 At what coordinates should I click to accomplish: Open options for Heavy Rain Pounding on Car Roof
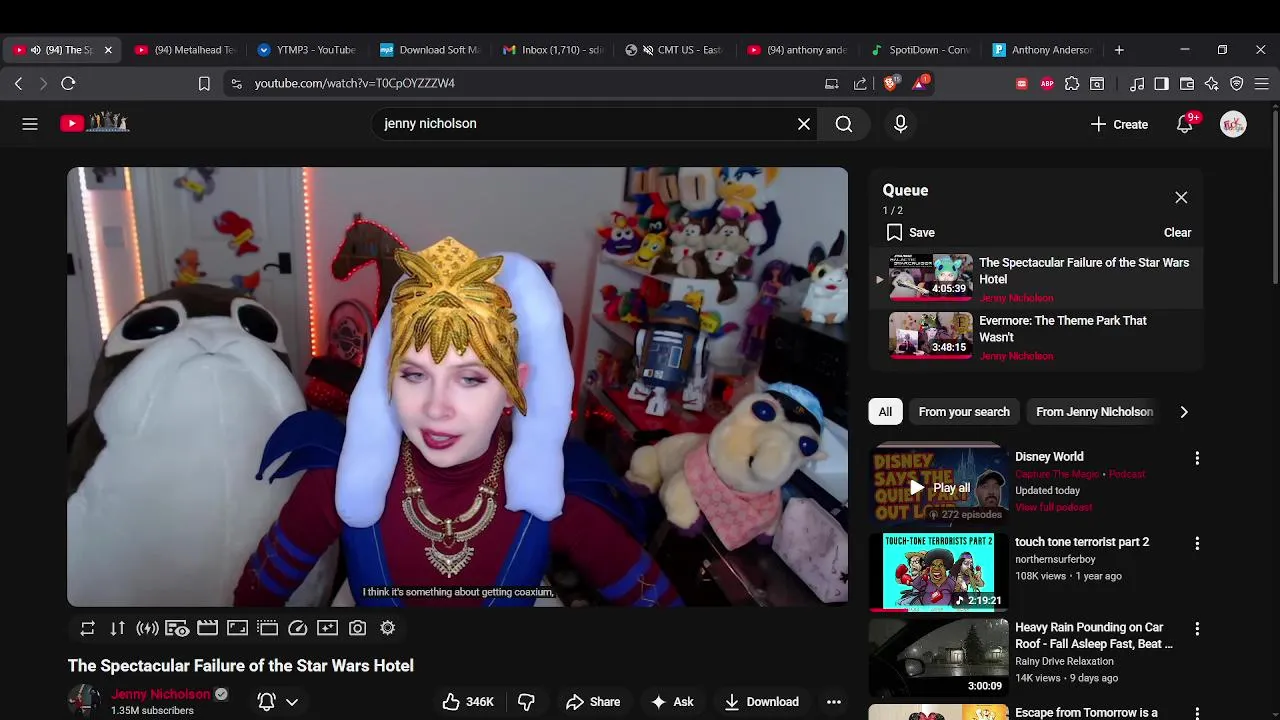click(x=1197, y=629)
